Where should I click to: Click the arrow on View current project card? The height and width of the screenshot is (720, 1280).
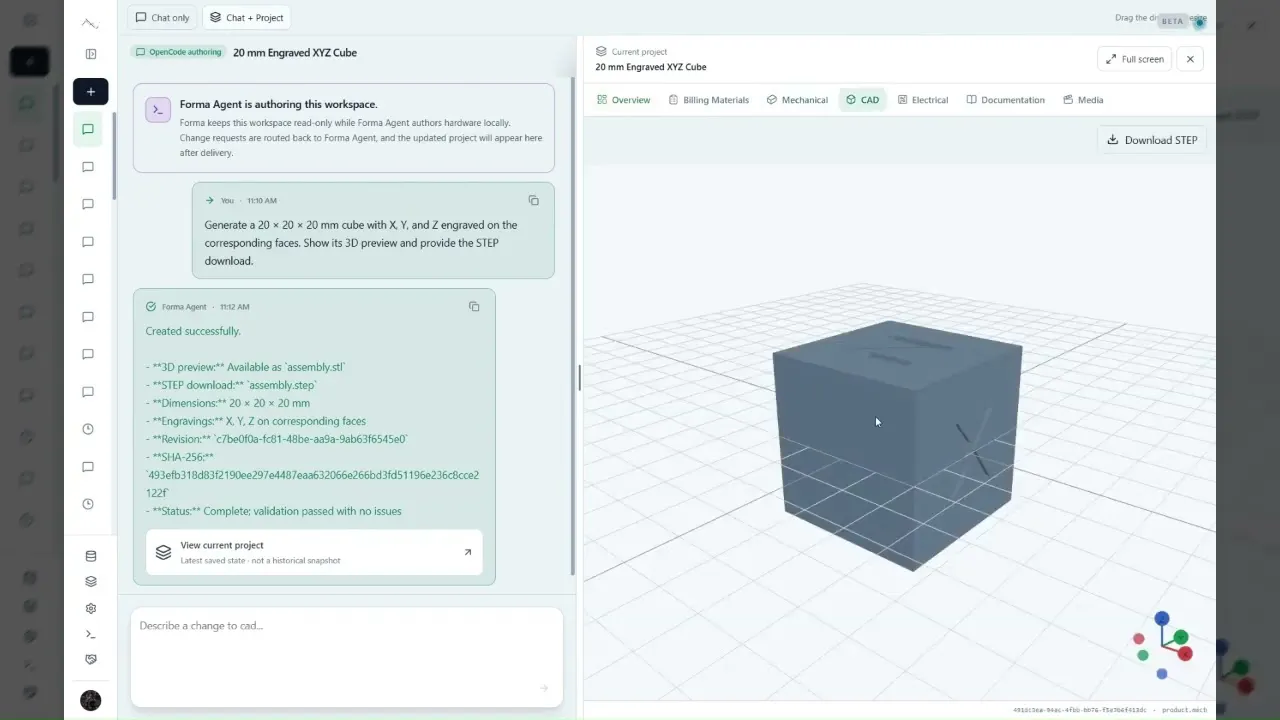pos(467,552)
